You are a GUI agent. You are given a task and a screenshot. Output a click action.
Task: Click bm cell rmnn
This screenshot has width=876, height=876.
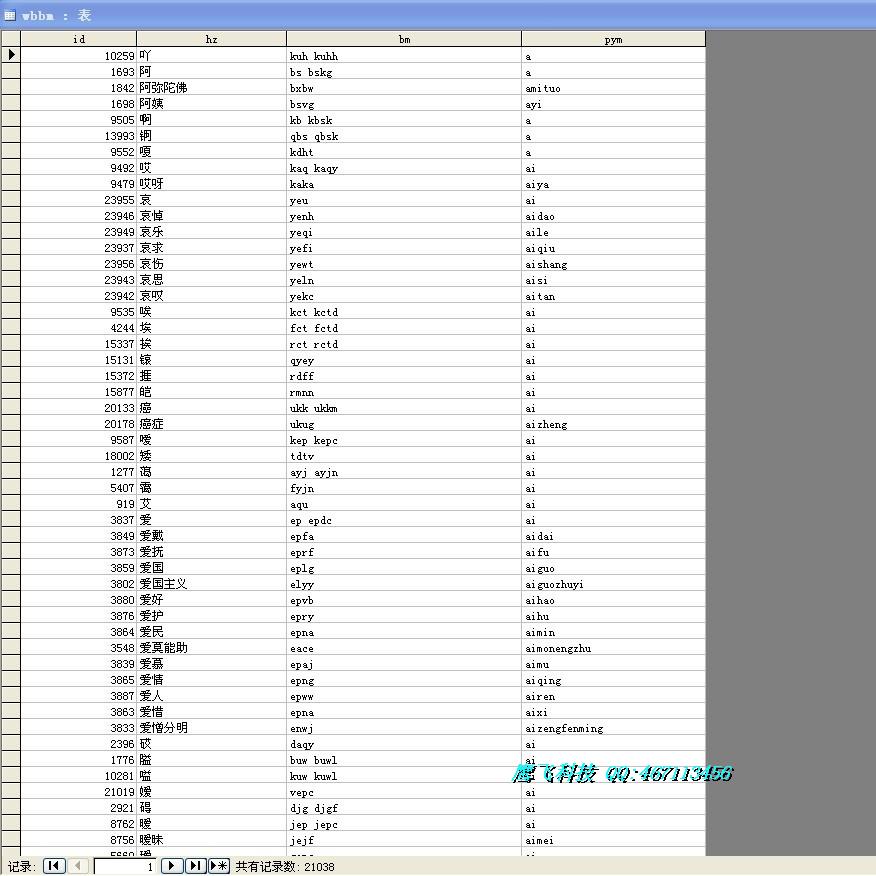click(404, 392)
